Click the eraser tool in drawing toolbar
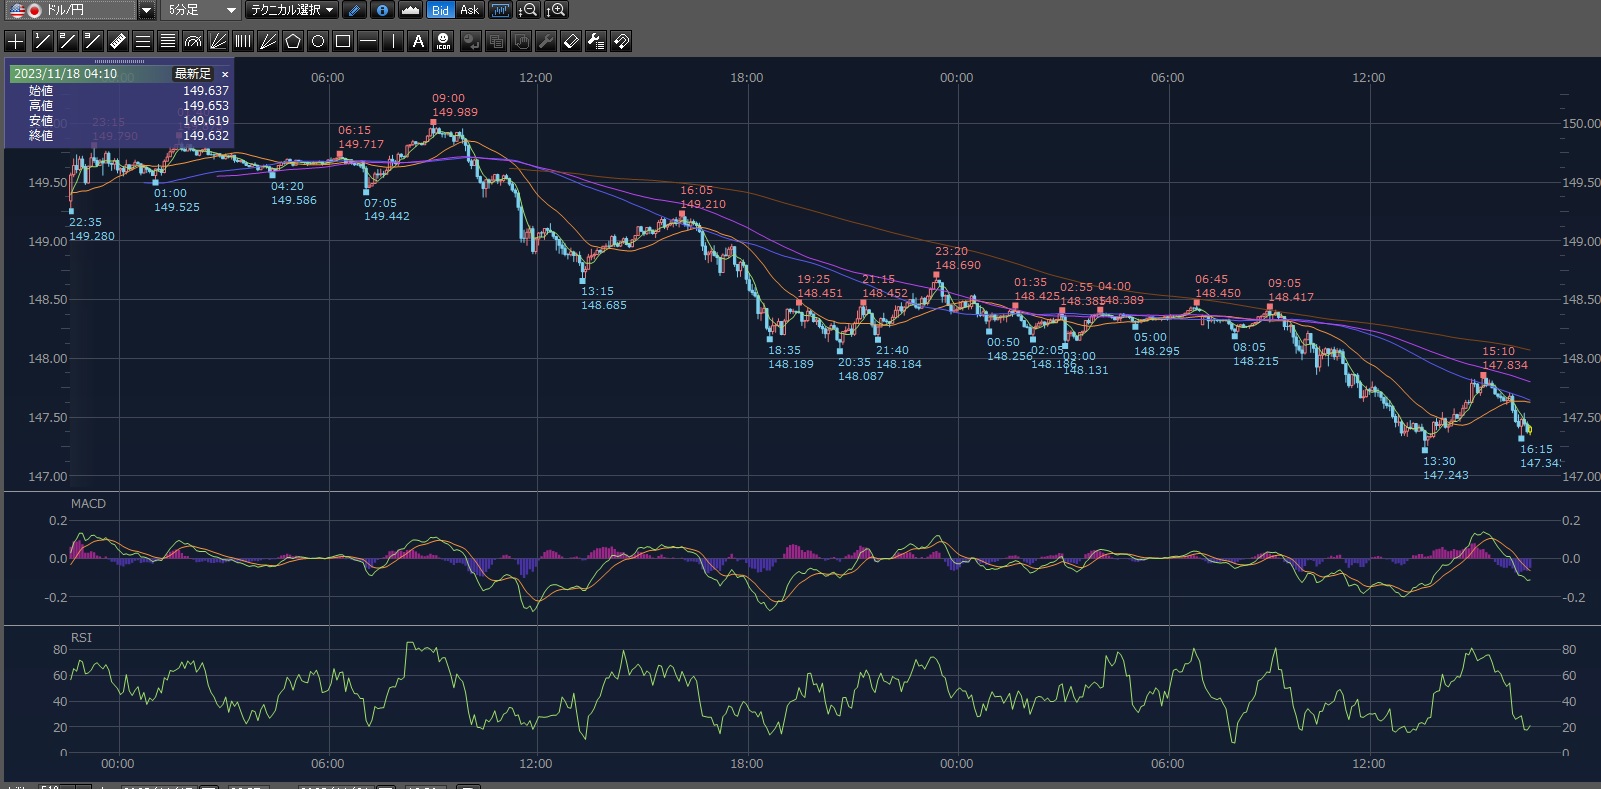This screenshot has width=1601, height=789. pyautogui.click(x=571, y=41)
